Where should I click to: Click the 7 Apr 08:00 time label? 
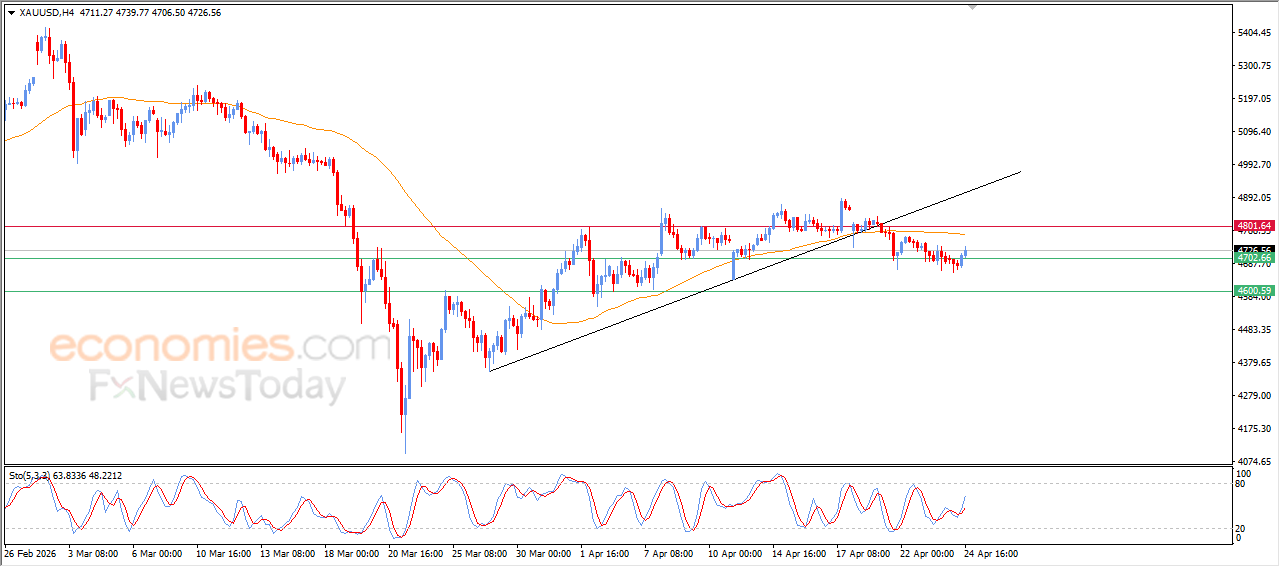coord(670,552)
